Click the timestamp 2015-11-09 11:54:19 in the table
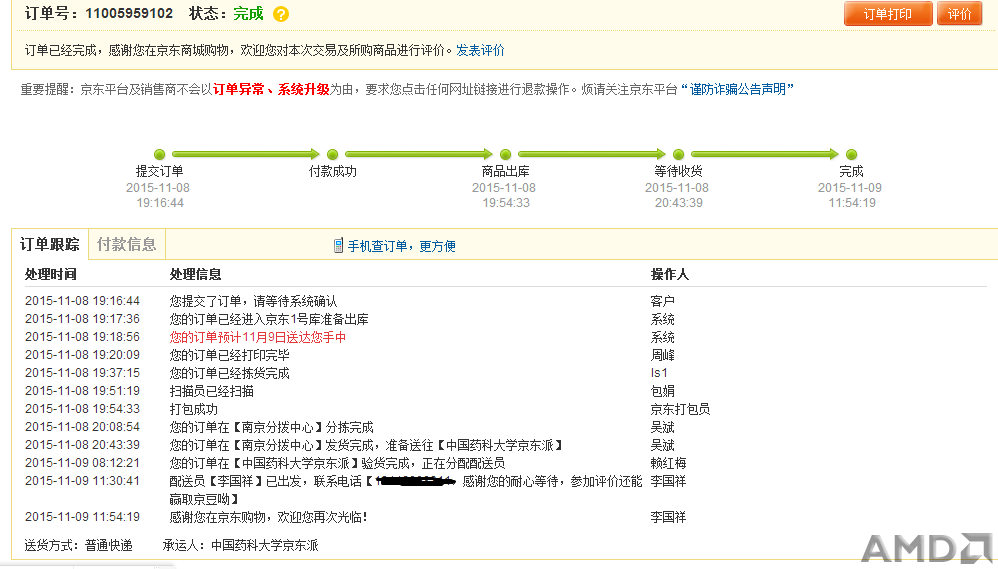Image resolution: width=998 pixels, height=569 pixels. click(x=82, y=517)
